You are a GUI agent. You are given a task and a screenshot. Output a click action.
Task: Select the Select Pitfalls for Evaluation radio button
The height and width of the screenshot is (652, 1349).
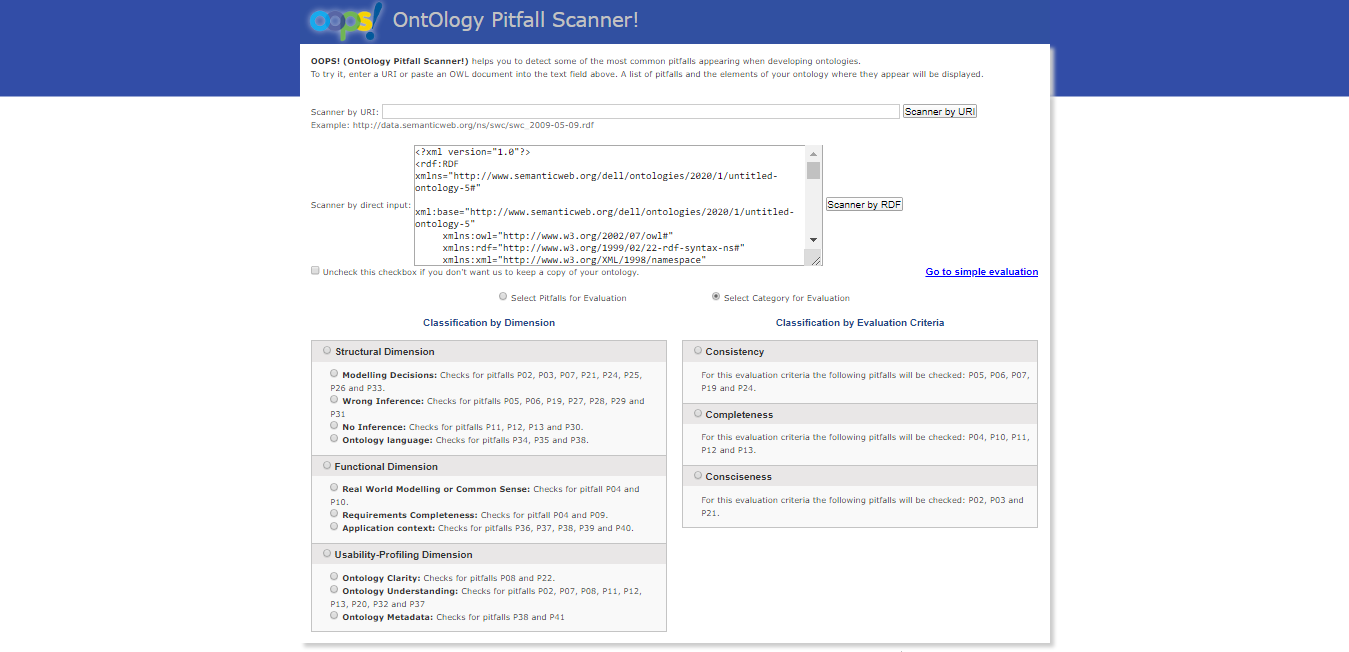[503, 297]
